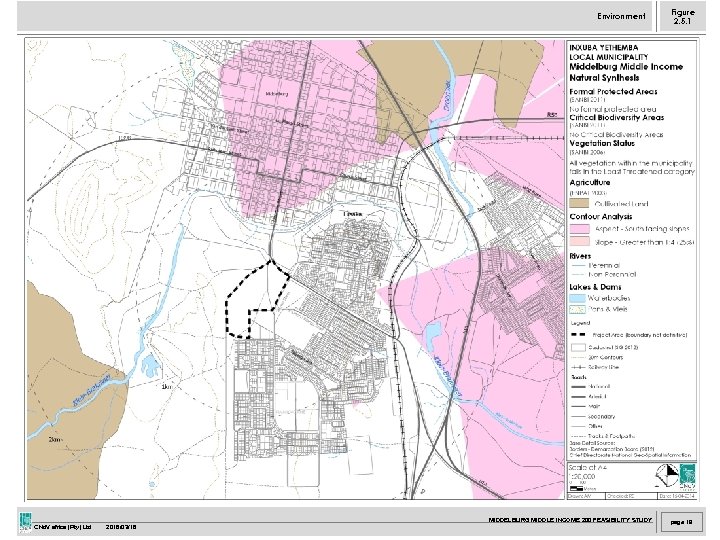
Task: Click the pink South facing slopes swatch
Action: pos(579,229)
